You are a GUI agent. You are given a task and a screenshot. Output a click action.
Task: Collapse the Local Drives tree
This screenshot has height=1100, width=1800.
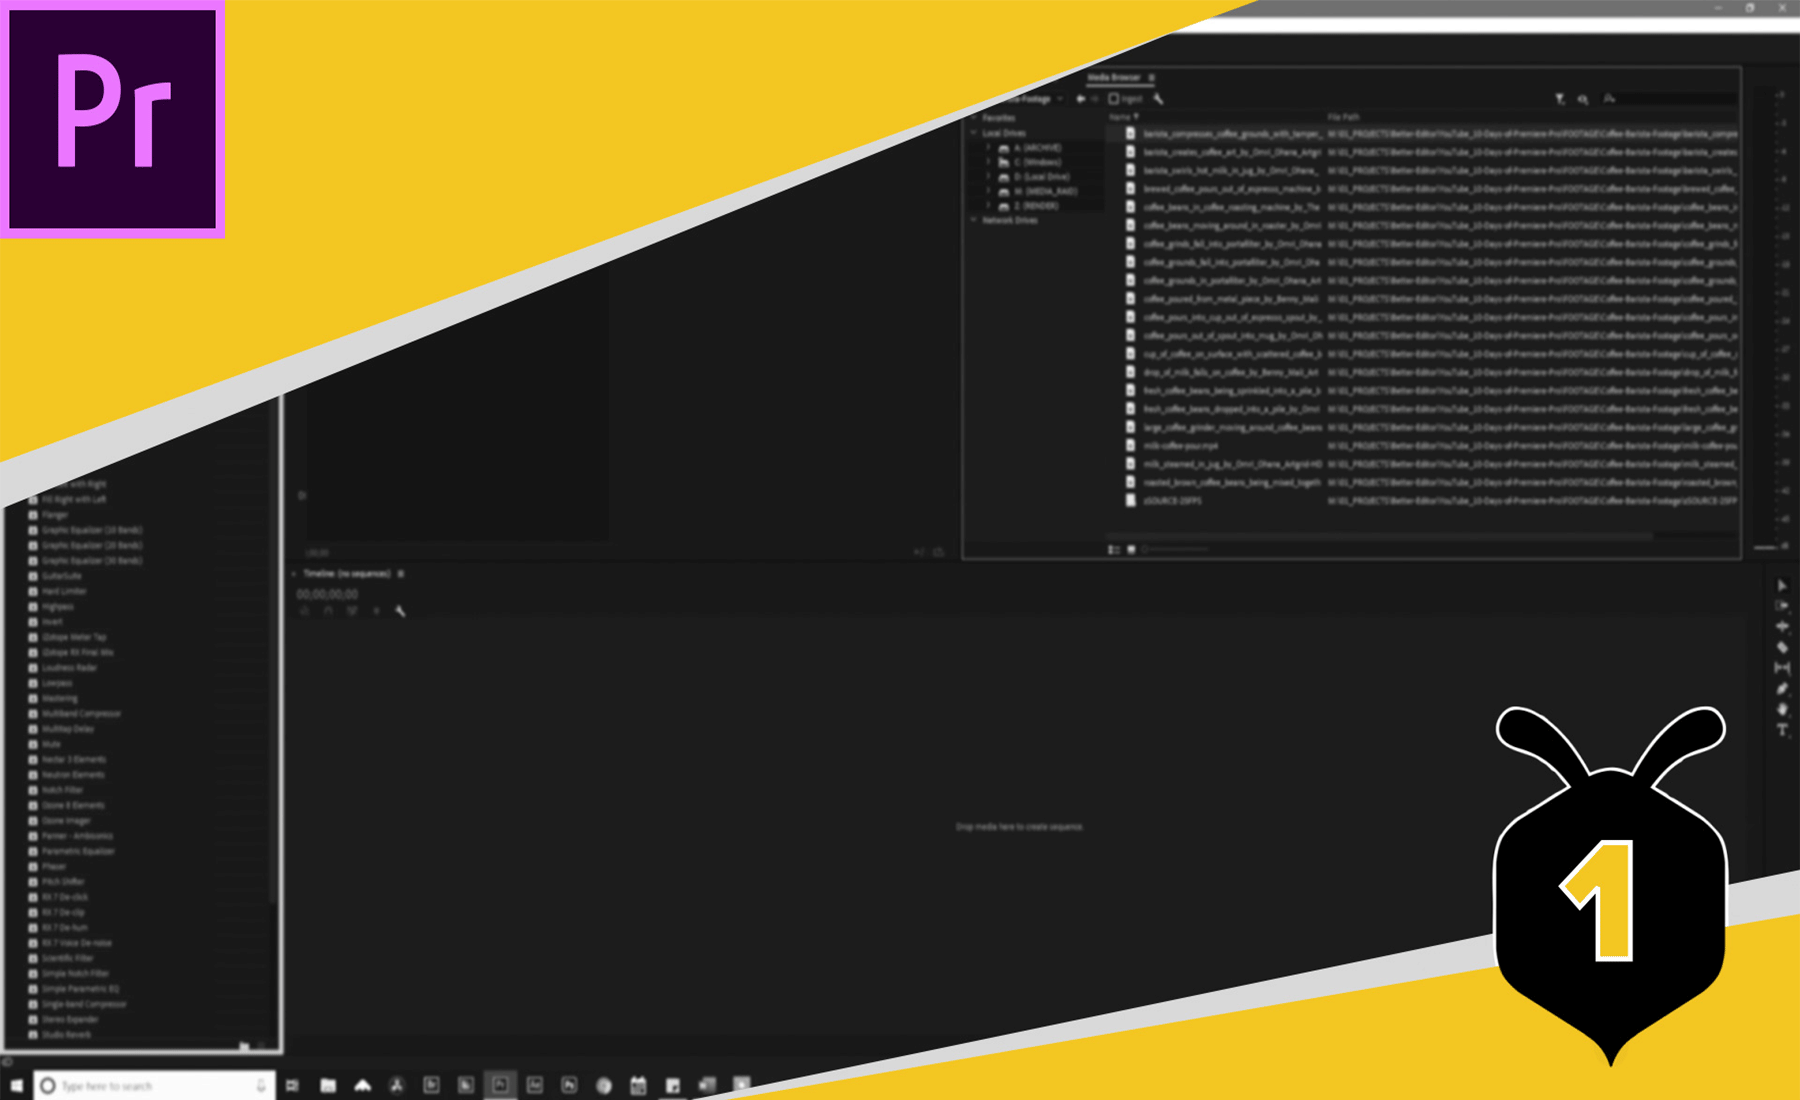(974, 133)
